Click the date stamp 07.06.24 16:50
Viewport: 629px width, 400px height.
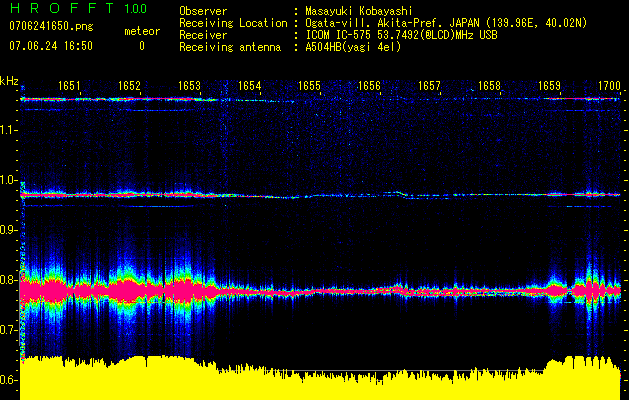click(x=51, y=46)
